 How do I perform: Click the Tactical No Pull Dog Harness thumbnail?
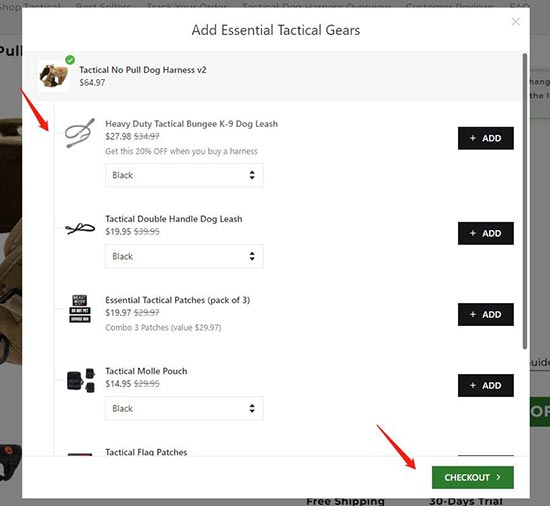(54, 76)
